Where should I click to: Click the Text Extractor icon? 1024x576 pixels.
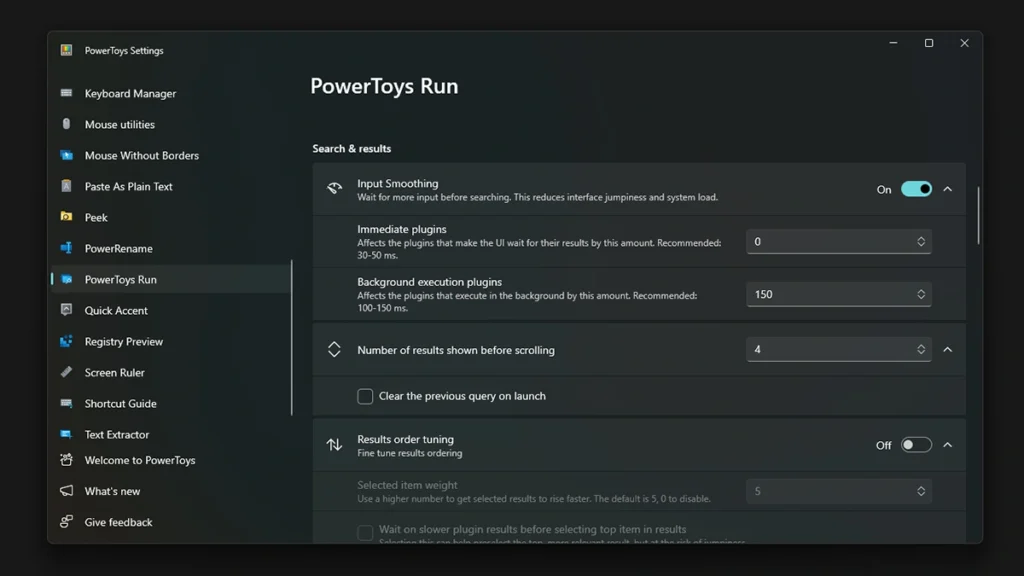(66, 434)
